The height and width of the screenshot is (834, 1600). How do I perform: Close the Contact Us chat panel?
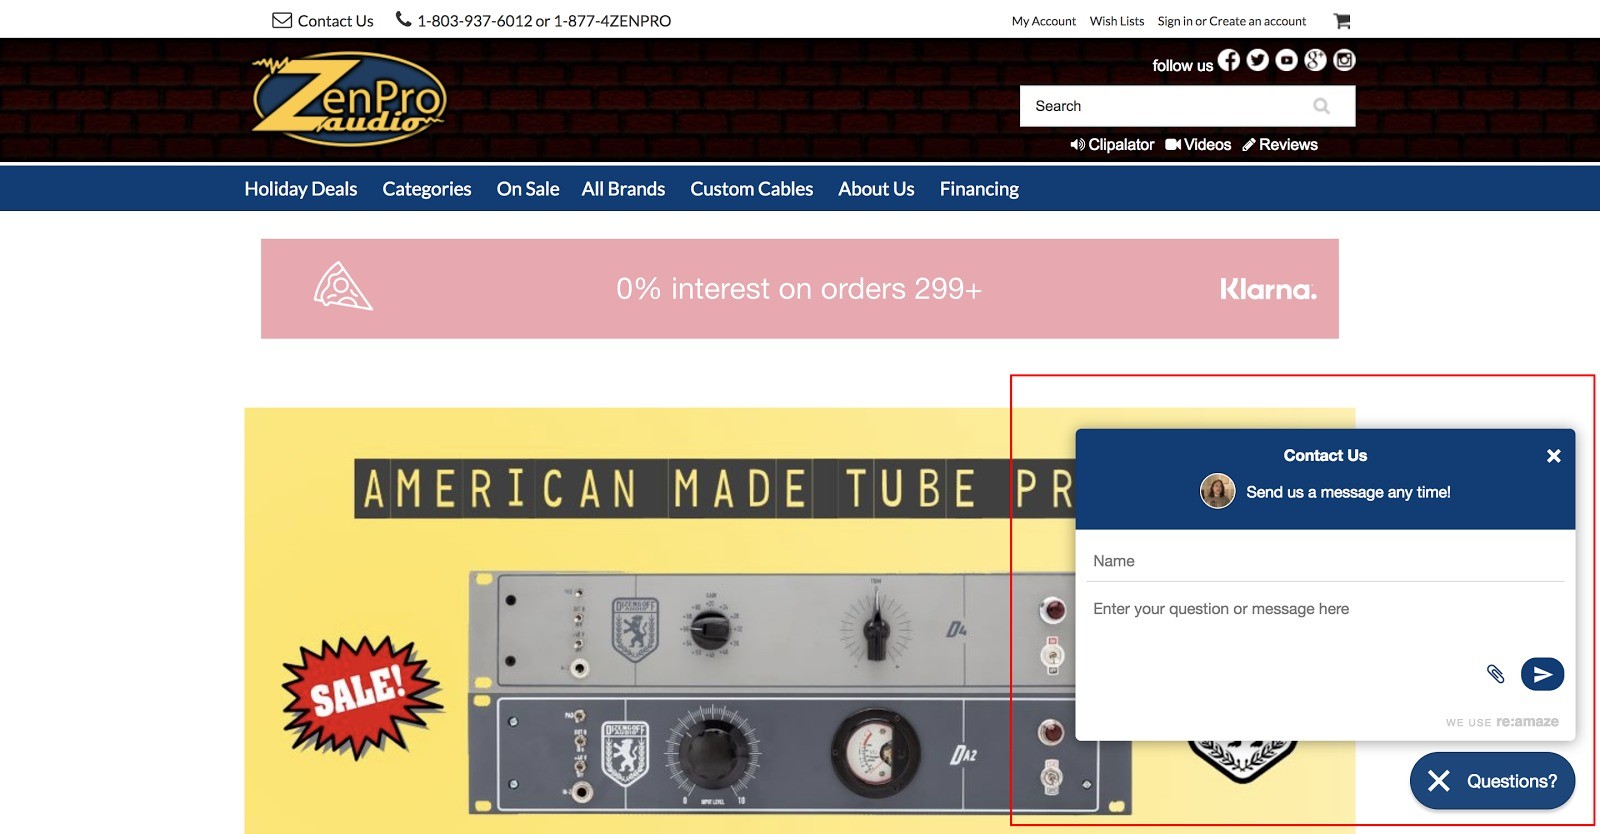click(x=1553, y=456)
